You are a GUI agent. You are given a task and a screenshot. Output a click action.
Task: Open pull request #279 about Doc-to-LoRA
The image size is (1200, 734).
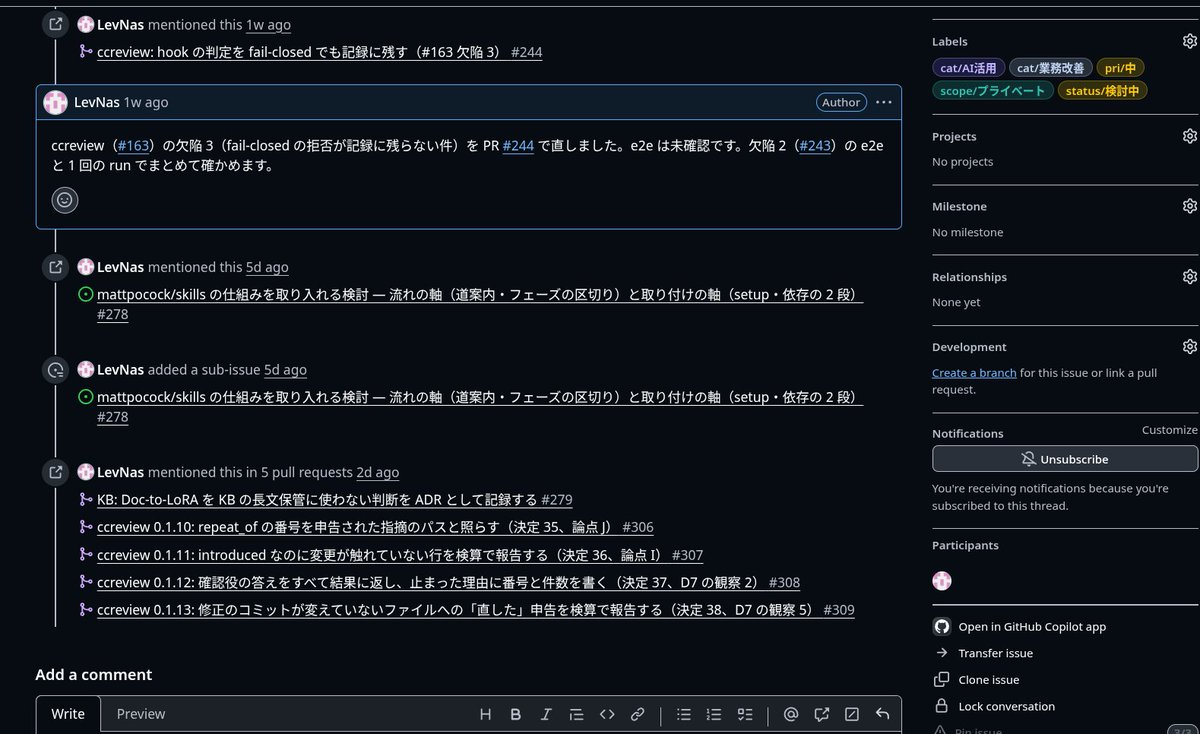click(334, 500)
